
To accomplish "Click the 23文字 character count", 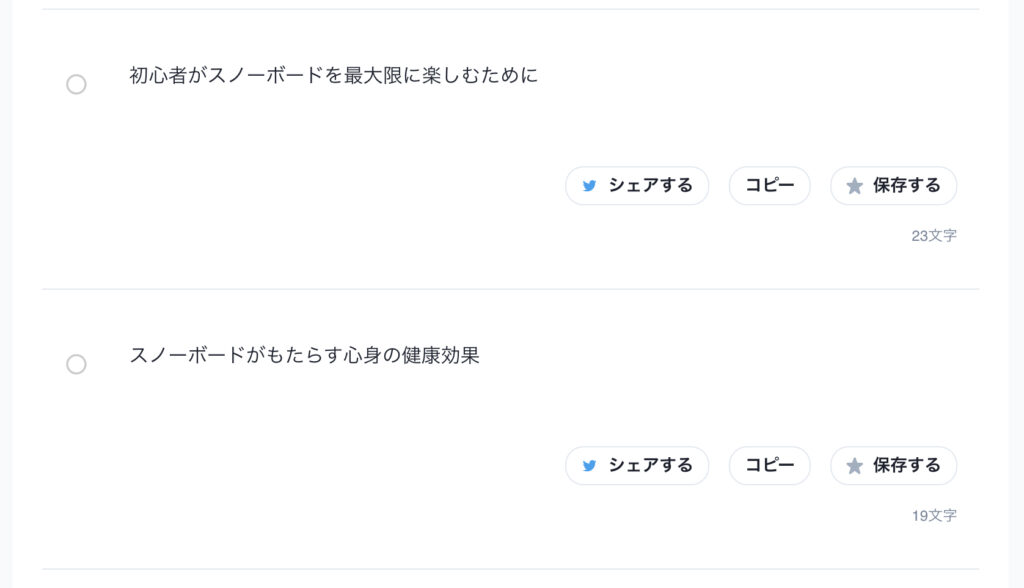I will tap(933, 236).
